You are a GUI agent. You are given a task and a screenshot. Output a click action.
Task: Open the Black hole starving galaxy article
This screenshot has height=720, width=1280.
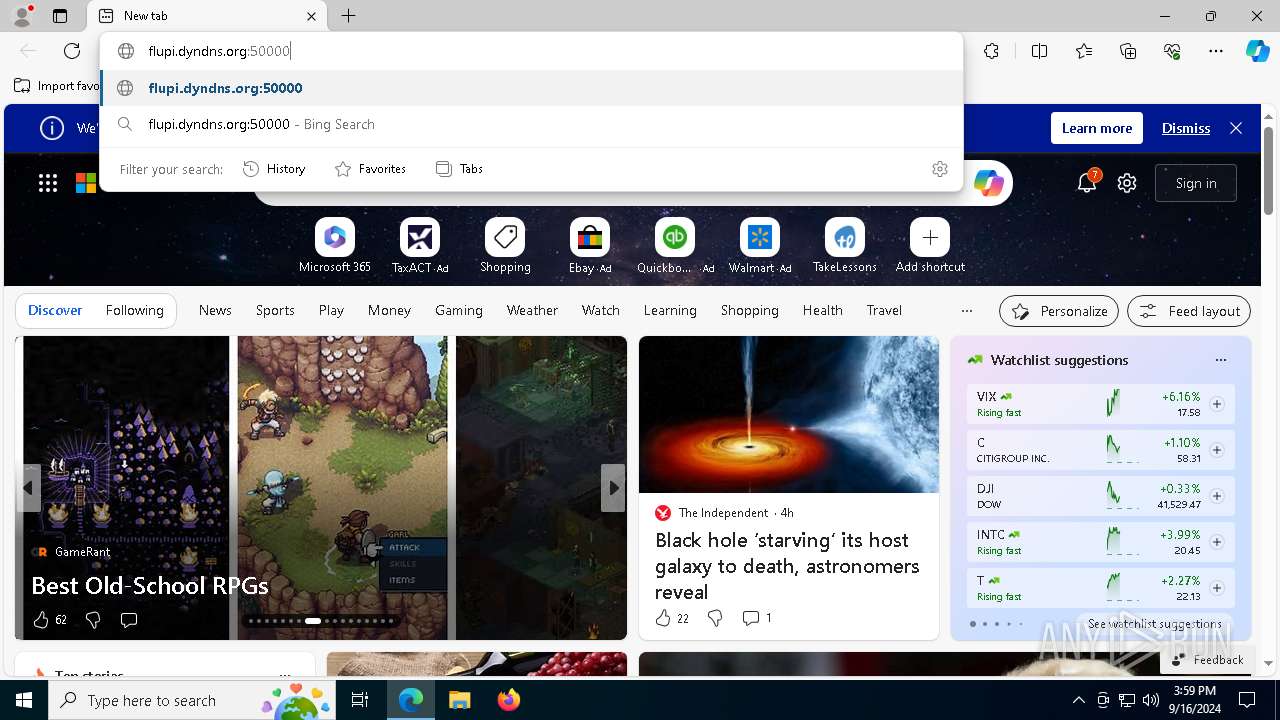[787, 566]
